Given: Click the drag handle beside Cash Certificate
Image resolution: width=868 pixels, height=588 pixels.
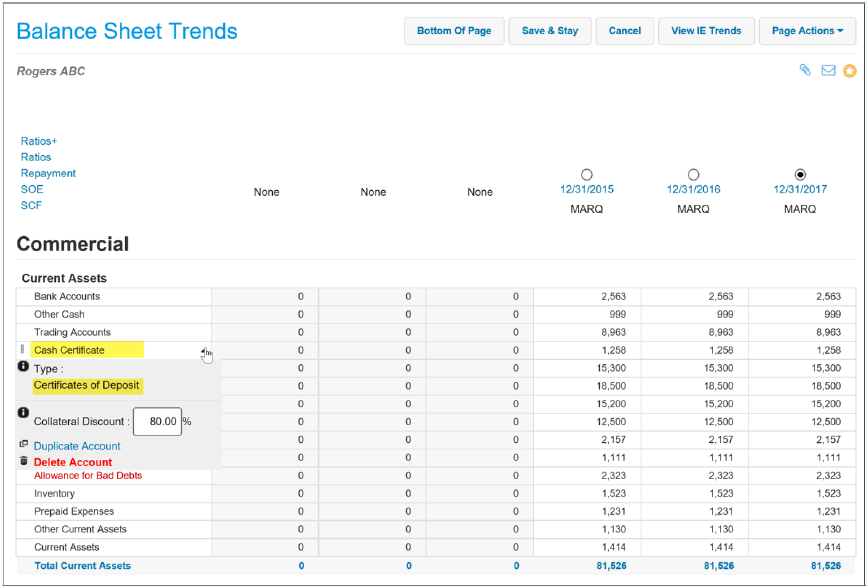Looking at the screenshot, I should (22, 349).
